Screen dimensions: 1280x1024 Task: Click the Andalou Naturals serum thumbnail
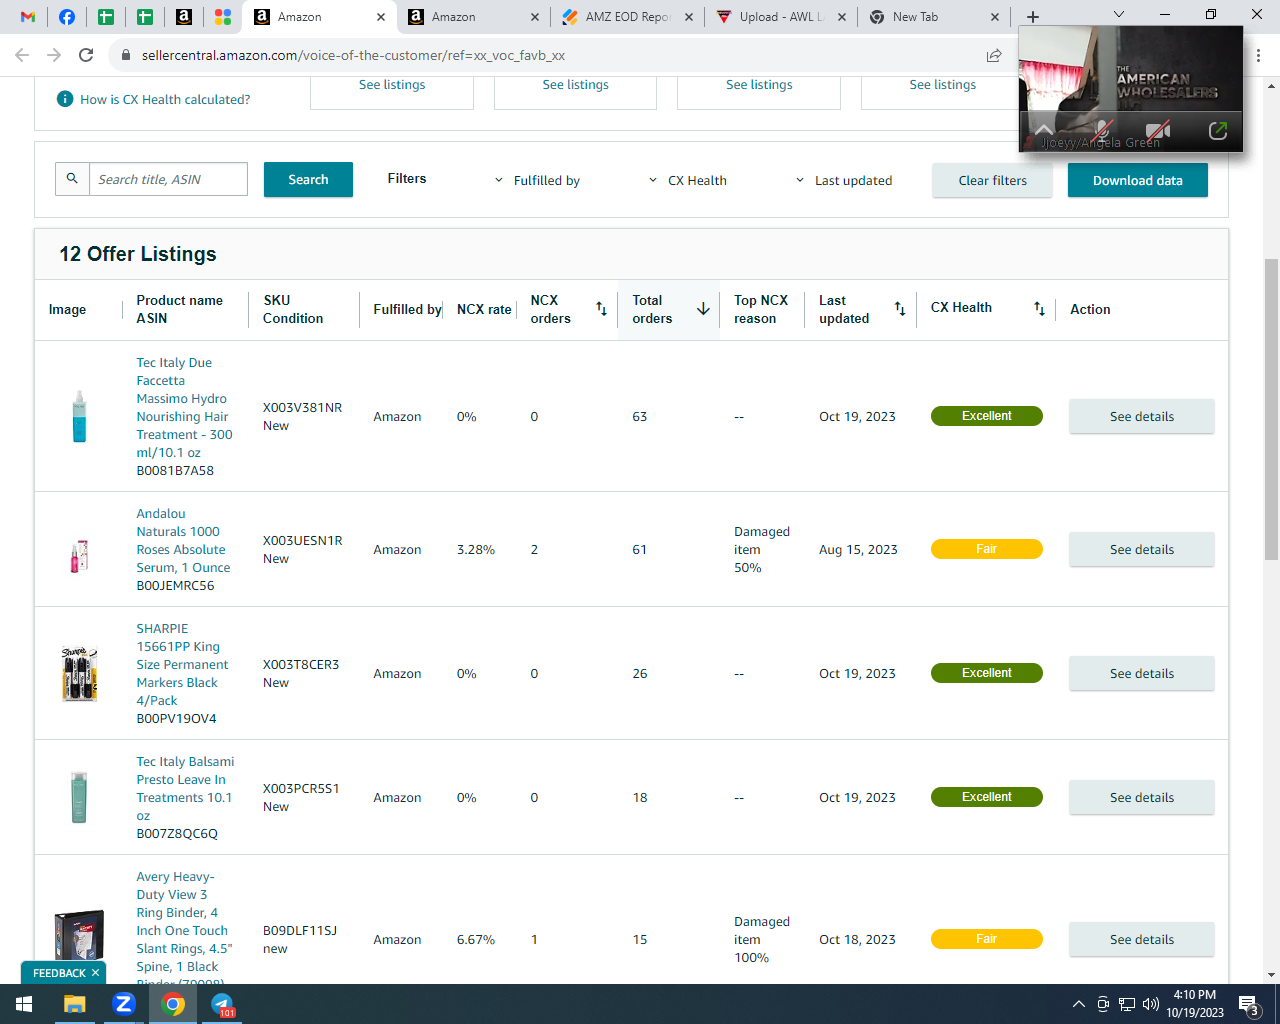[x=79, y=555]
